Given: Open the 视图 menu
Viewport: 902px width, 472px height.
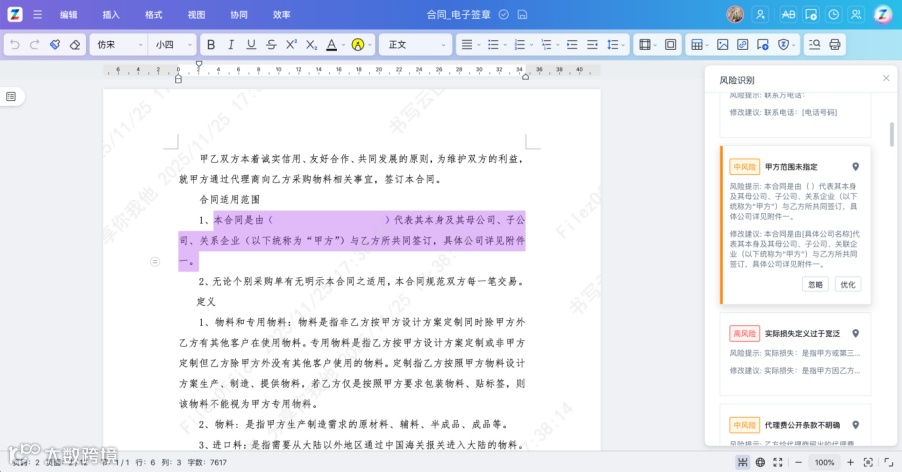Looking at the screenshot, I should click(196, 15).
